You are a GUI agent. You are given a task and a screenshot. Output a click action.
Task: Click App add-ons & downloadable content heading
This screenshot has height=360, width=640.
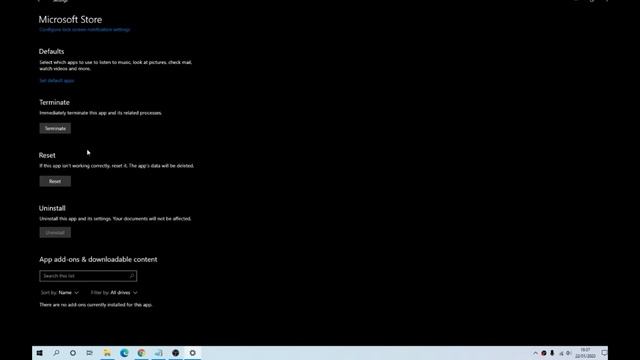tap(98, 260)
